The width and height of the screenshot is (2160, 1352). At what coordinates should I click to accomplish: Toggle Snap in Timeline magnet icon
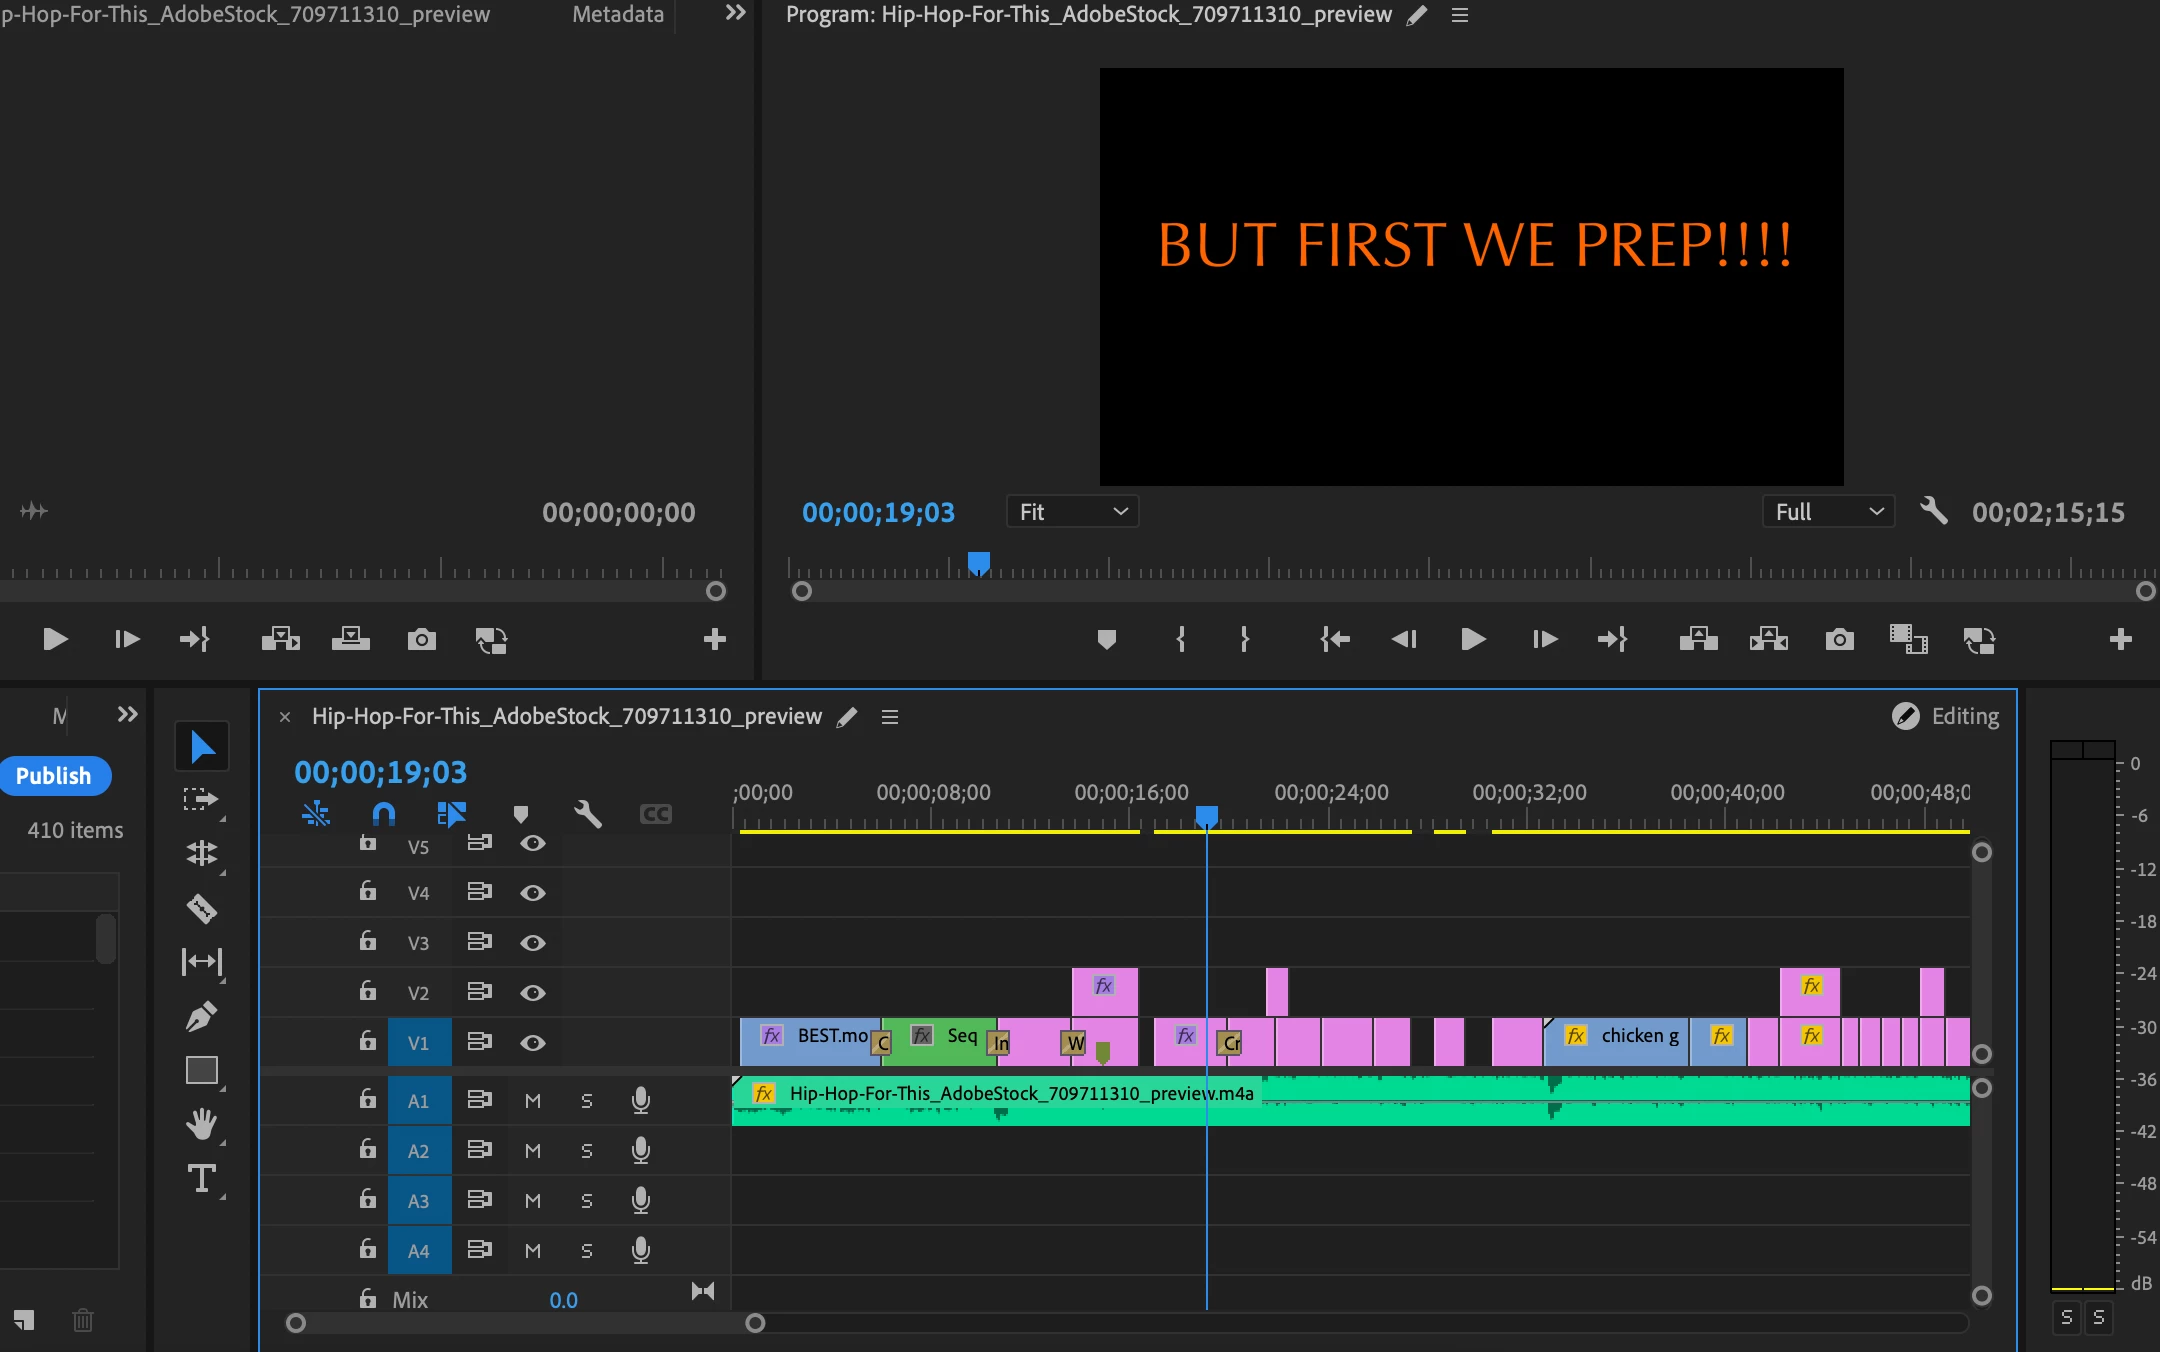pos(384,813)
